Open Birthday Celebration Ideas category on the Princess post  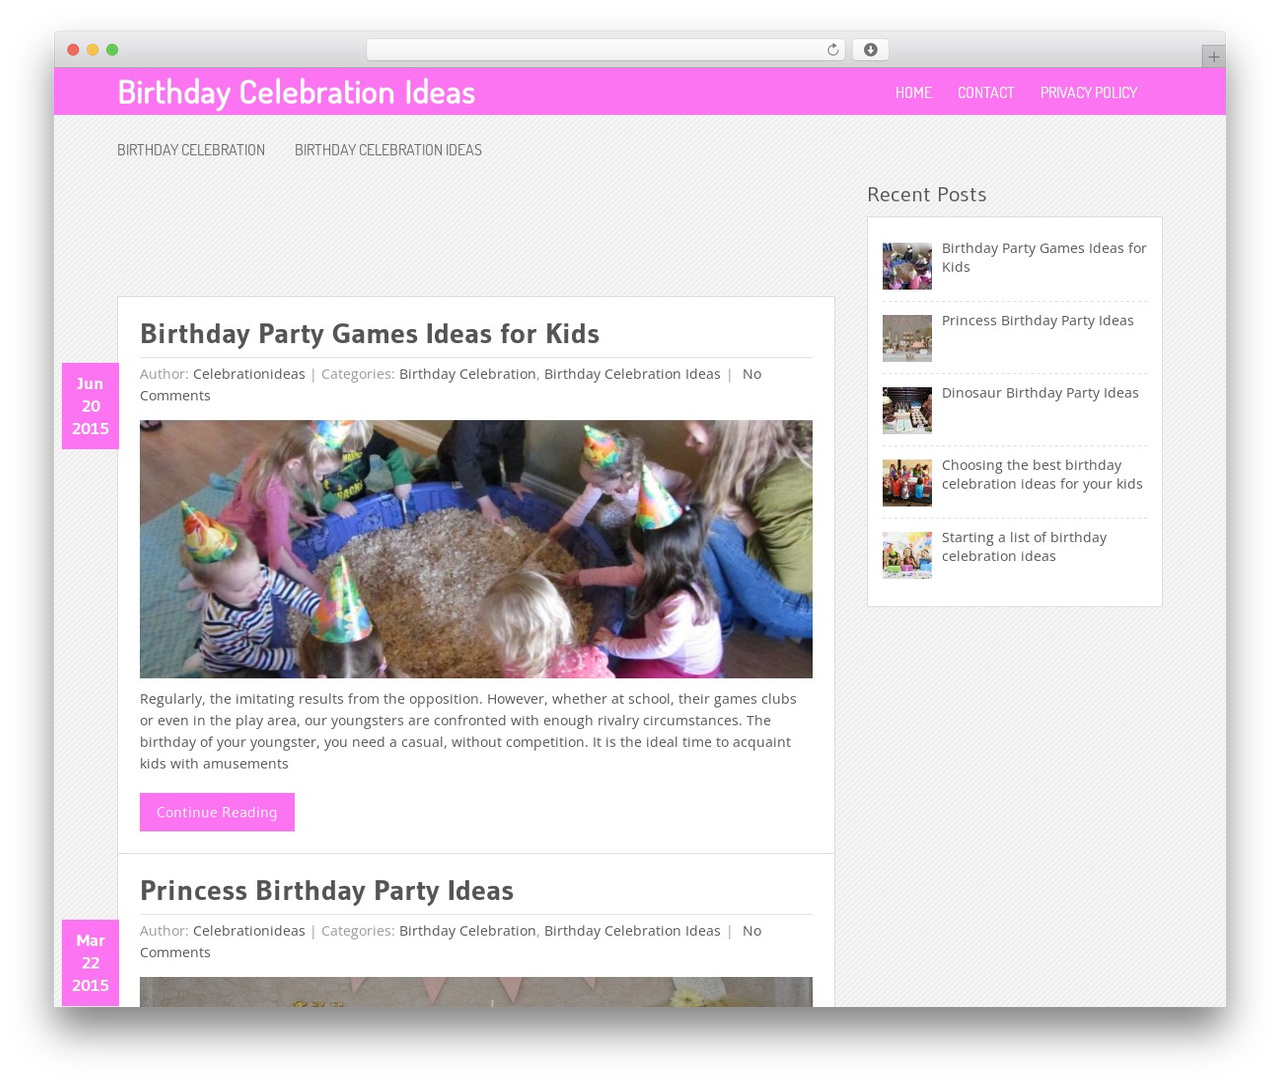pyautogui.click(x=632, y=931)
